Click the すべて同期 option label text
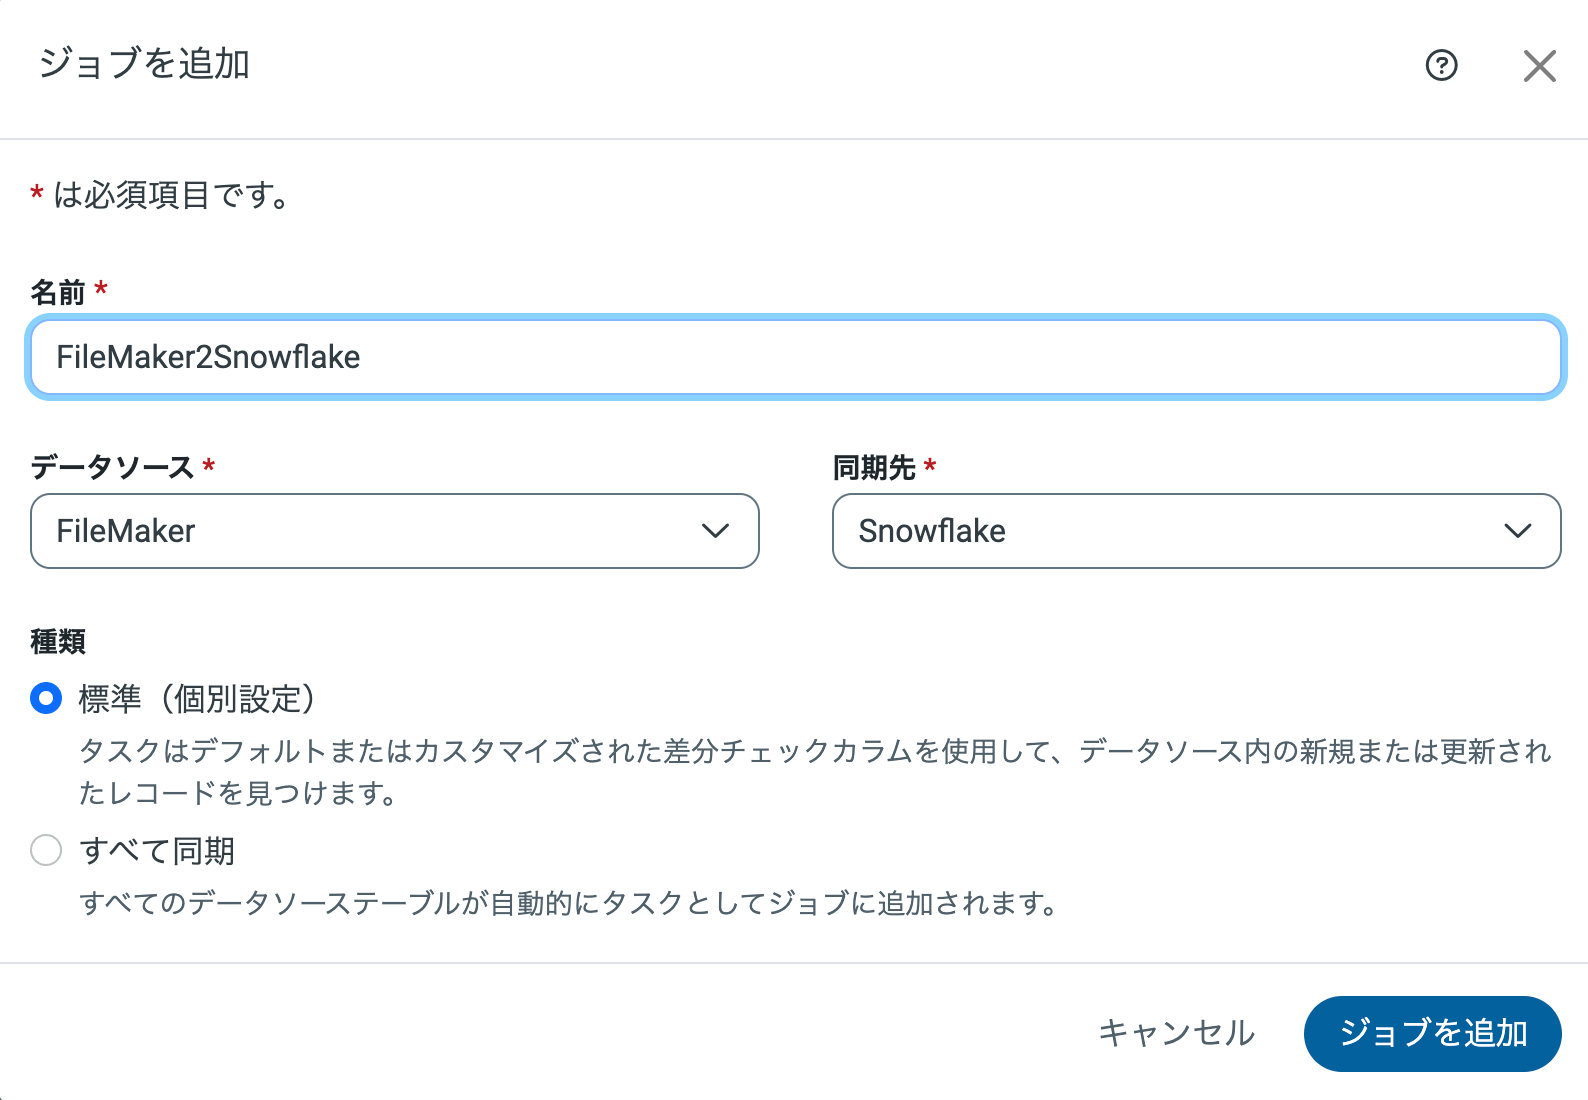This screenshot has height=1100, width=1588. tap(157, 851)
